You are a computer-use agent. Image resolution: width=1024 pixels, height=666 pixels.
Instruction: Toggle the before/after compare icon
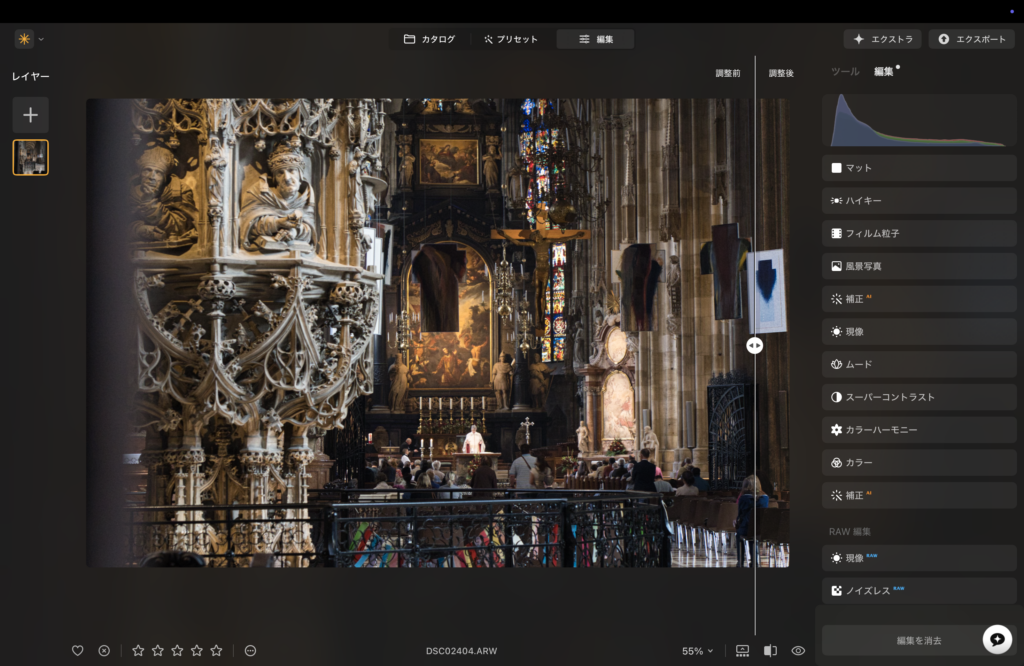point(771,650)
